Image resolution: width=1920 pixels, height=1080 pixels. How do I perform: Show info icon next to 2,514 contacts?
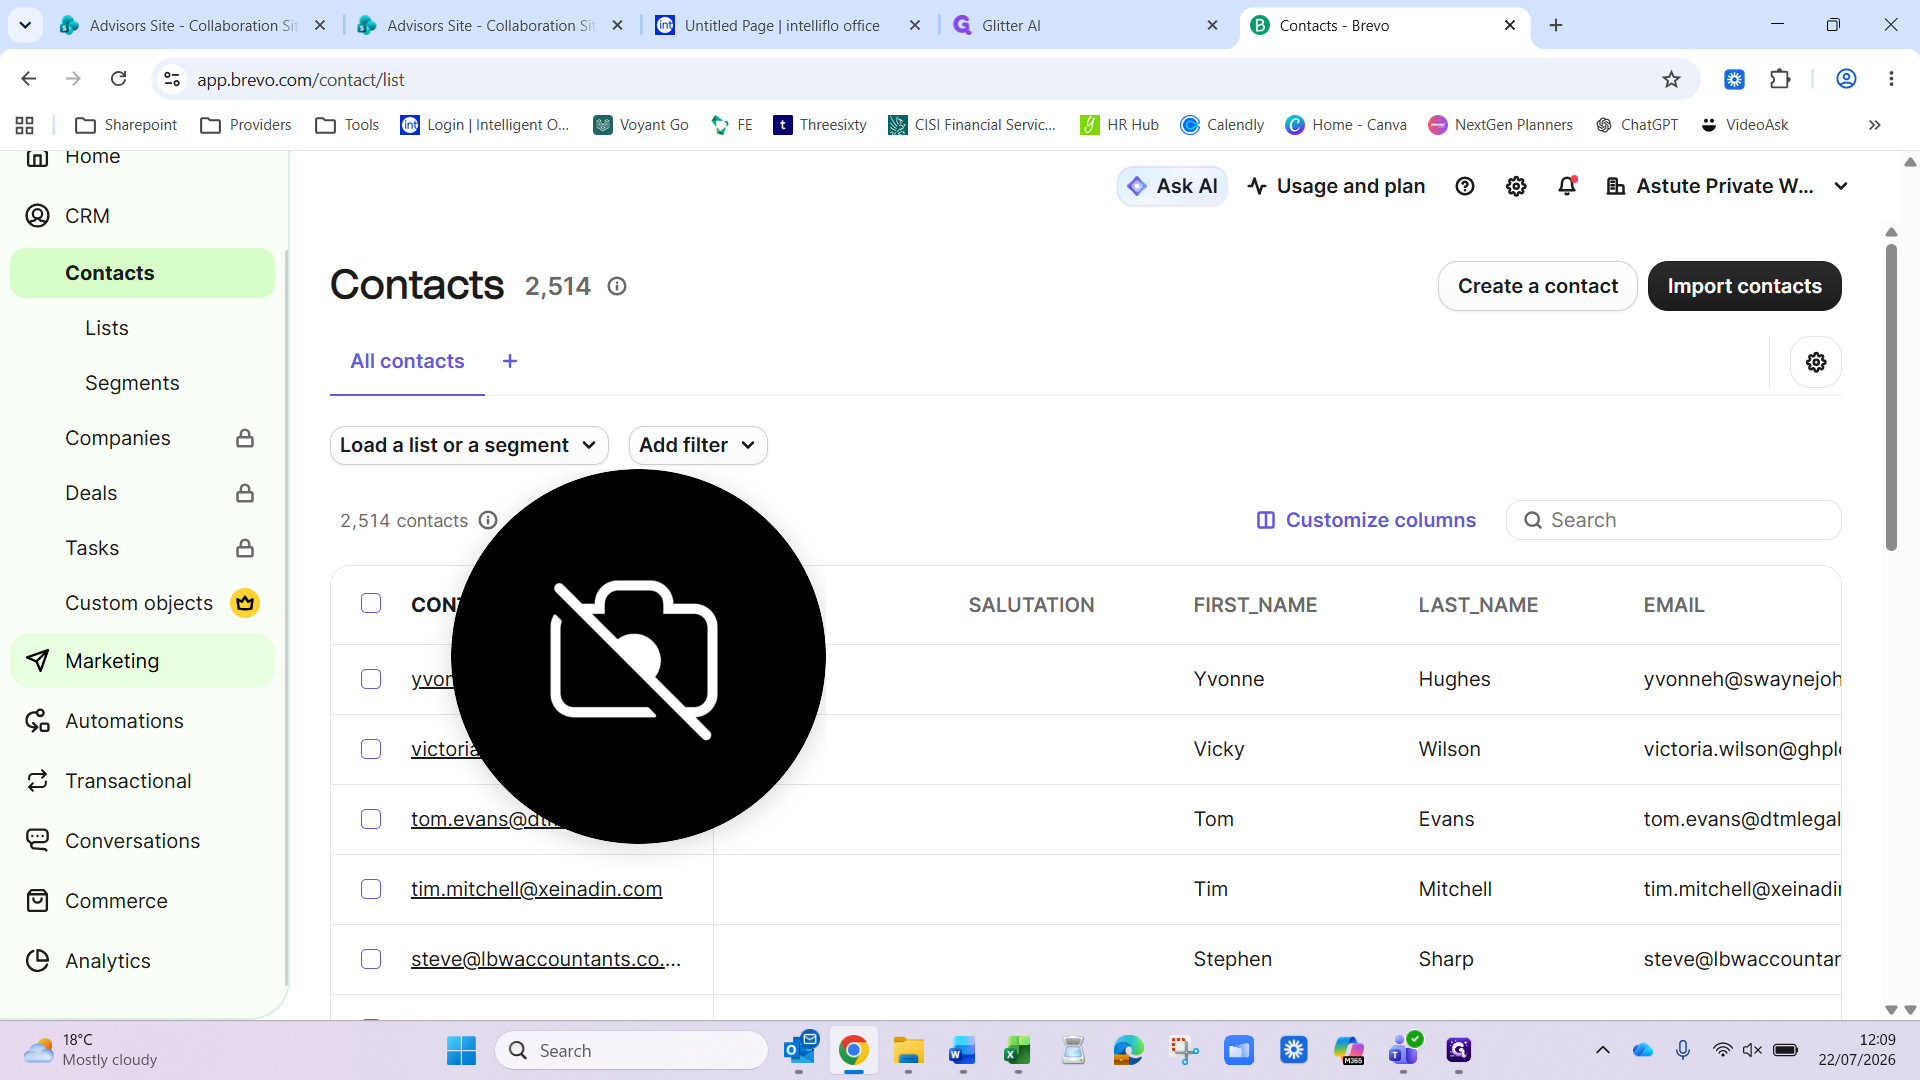[x=488, y=520]
